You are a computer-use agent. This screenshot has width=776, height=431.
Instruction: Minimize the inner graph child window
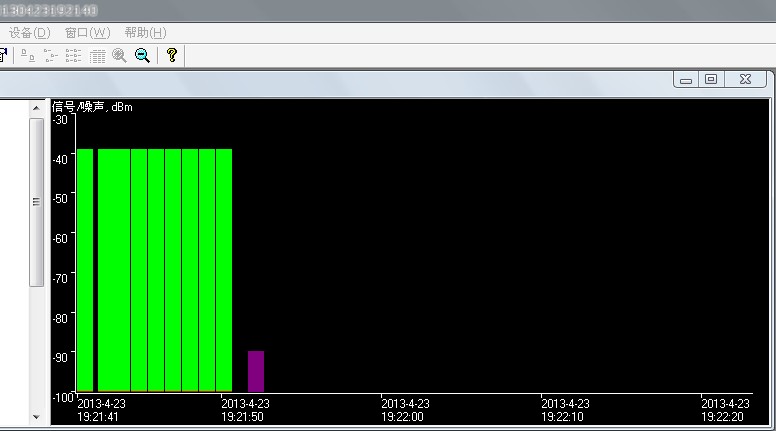pyautogui.click(x=685, y=80)
